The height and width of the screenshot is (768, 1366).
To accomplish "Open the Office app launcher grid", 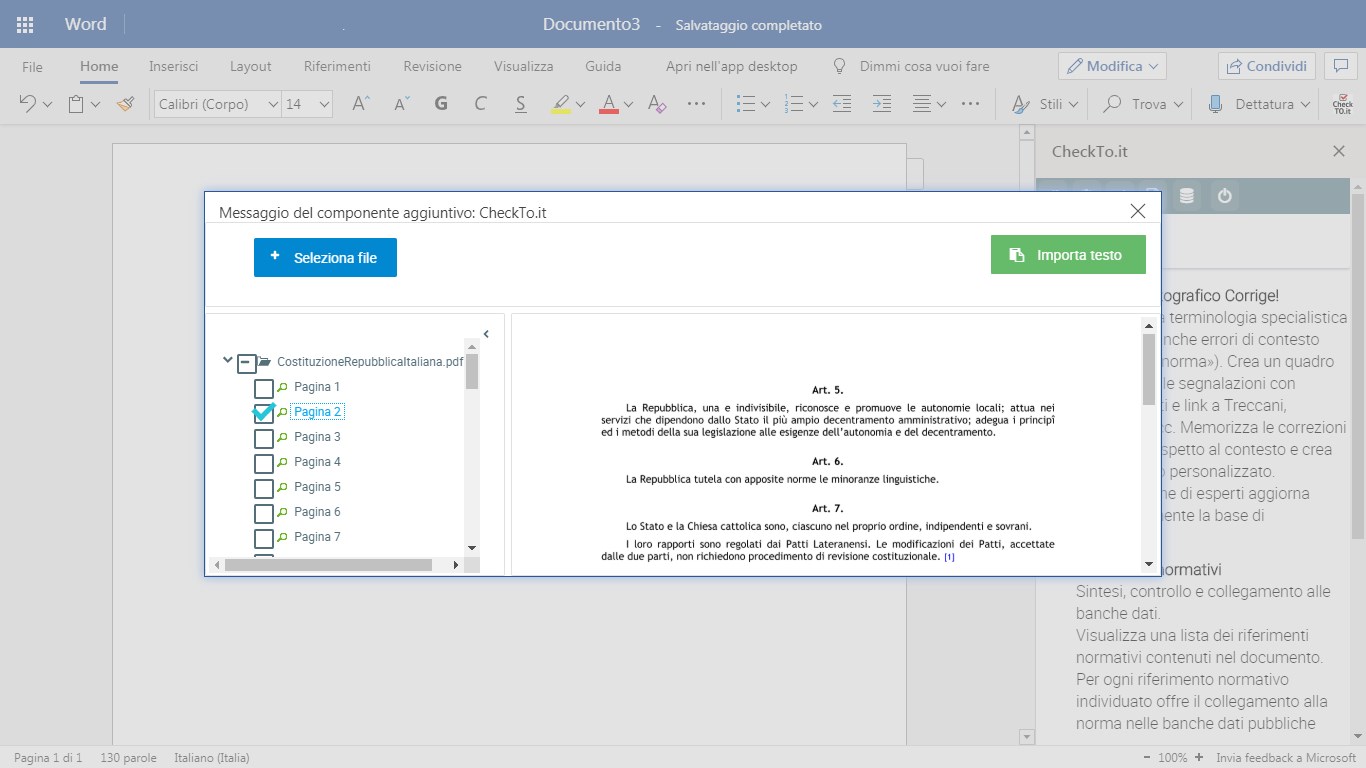I will 25,25.
